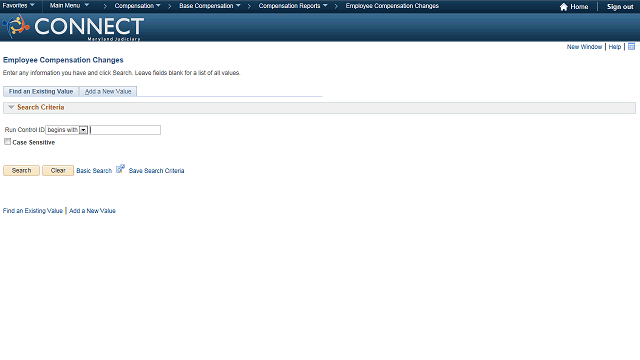Click the Search button
The height and width of the screenshot is (360, 640).
coord(21,170)
